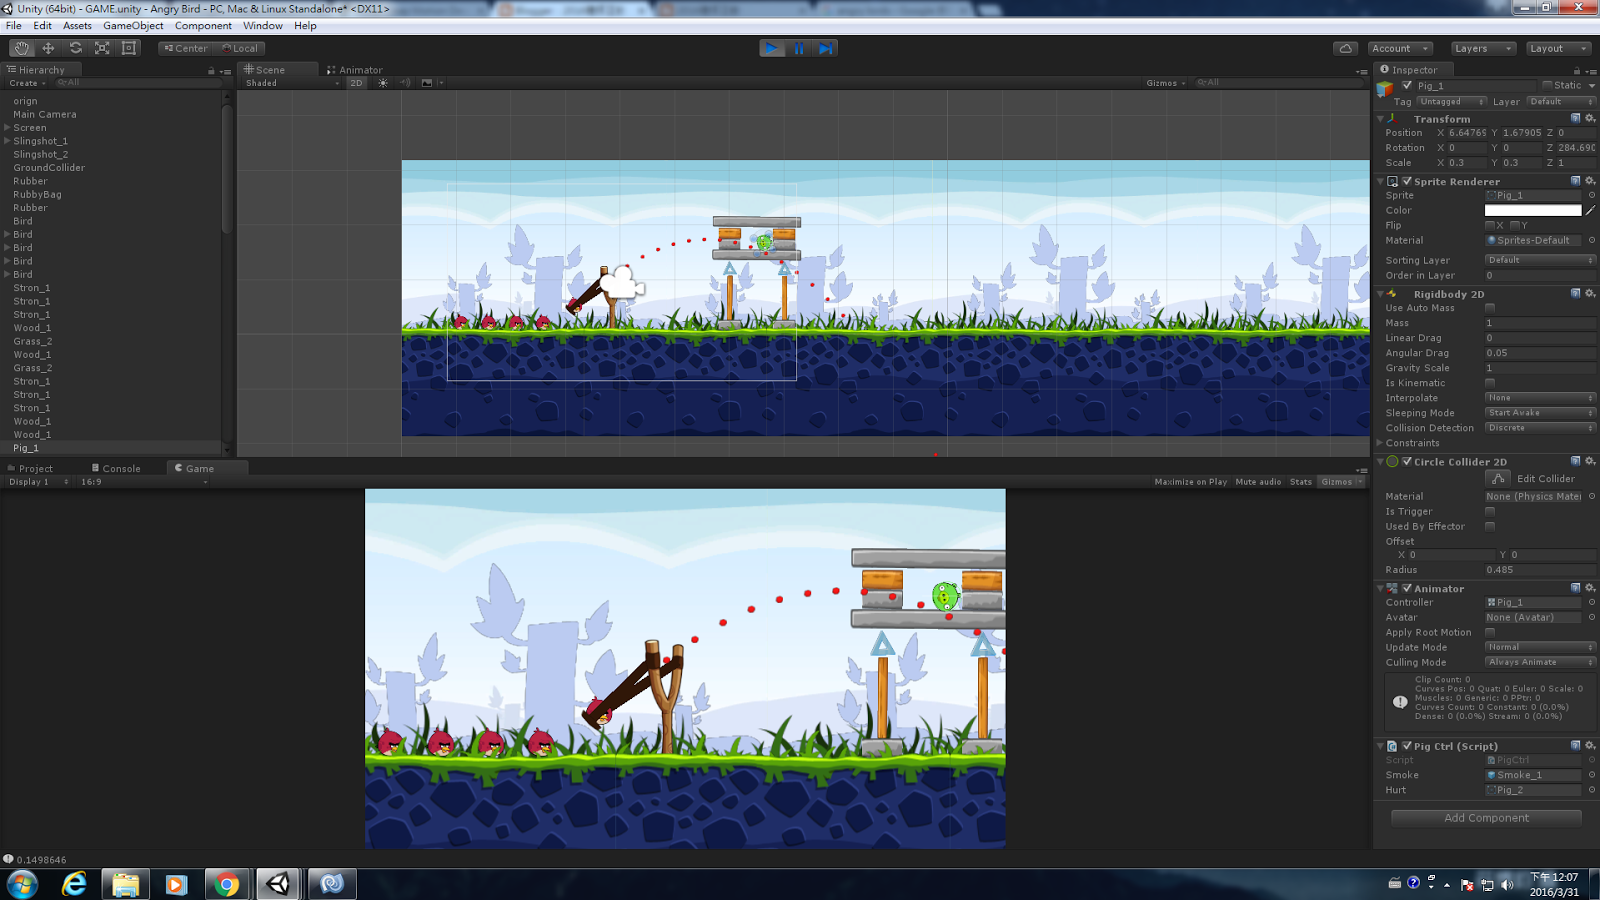Open the GameObject menu
Image resolution: width=1600 pixels, height=900 pixels.
[x=133, y=26]
